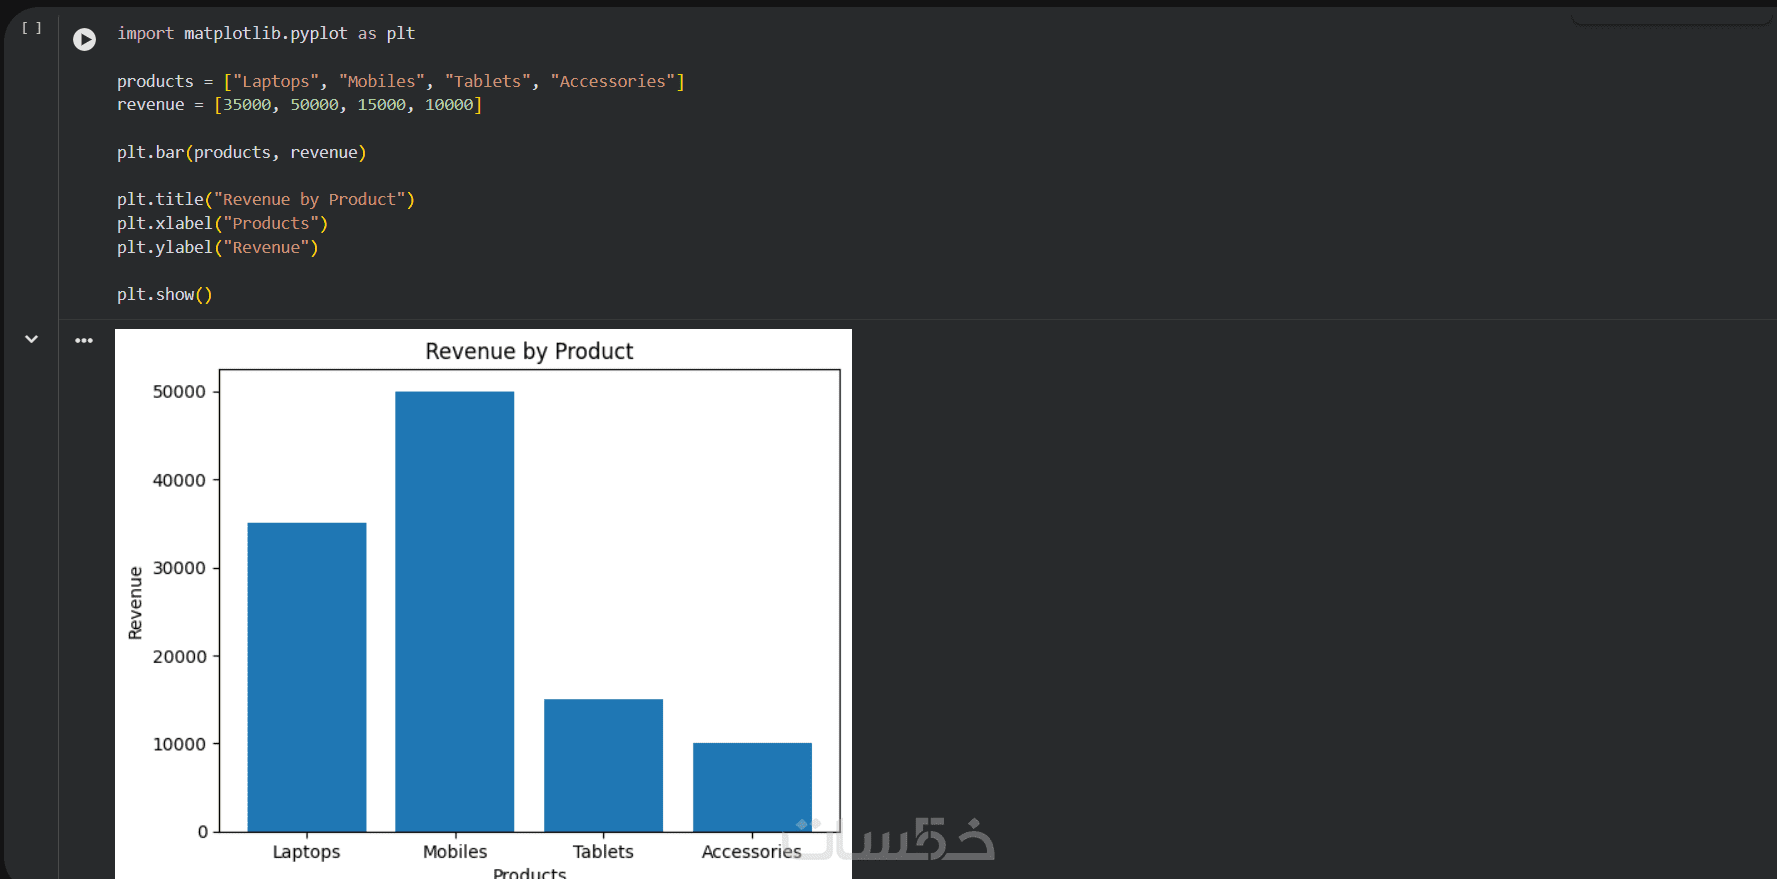
Task: Click the Revenue y-axis label
Action: (135, 602)
